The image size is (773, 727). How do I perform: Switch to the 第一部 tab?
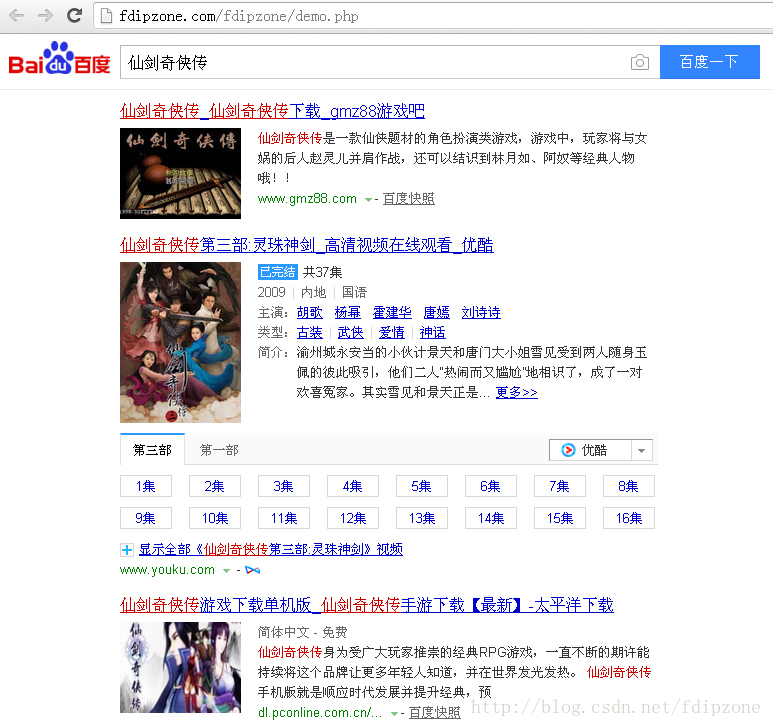(x=219, y=450)
